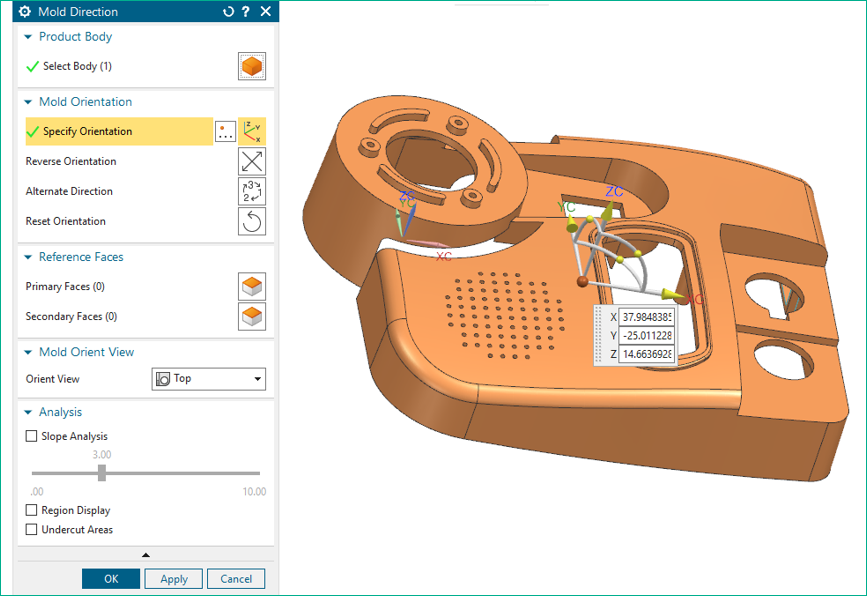Collapse the dialog with the bottom arrow
The image size is (867, 596).
point(145,554)
